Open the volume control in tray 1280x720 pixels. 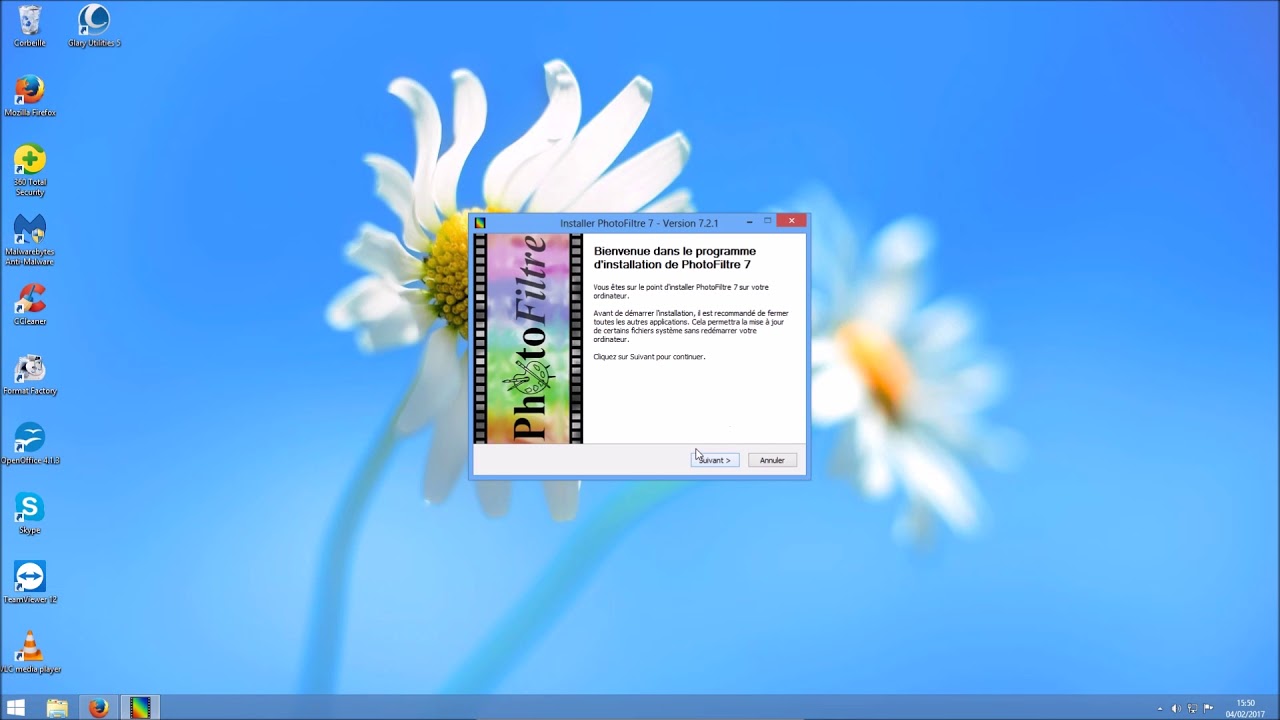[1176, 709]
